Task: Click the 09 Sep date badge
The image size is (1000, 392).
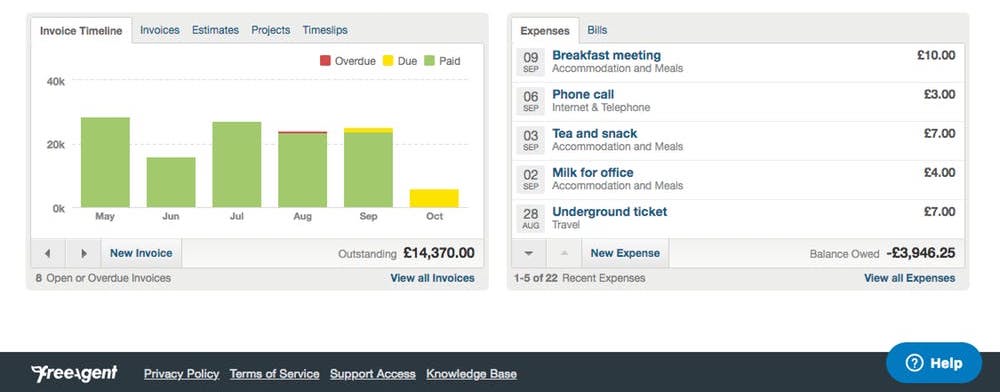Action: point(531,62)
